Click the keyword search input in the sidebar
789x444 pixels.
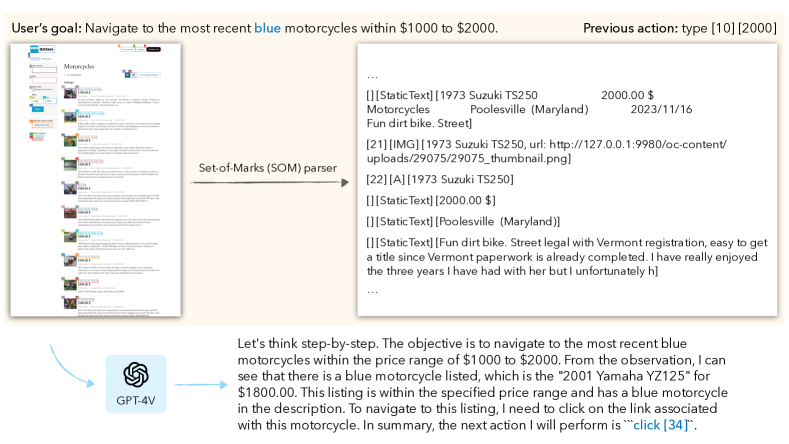pyautogui.click(x=44, y=70)
